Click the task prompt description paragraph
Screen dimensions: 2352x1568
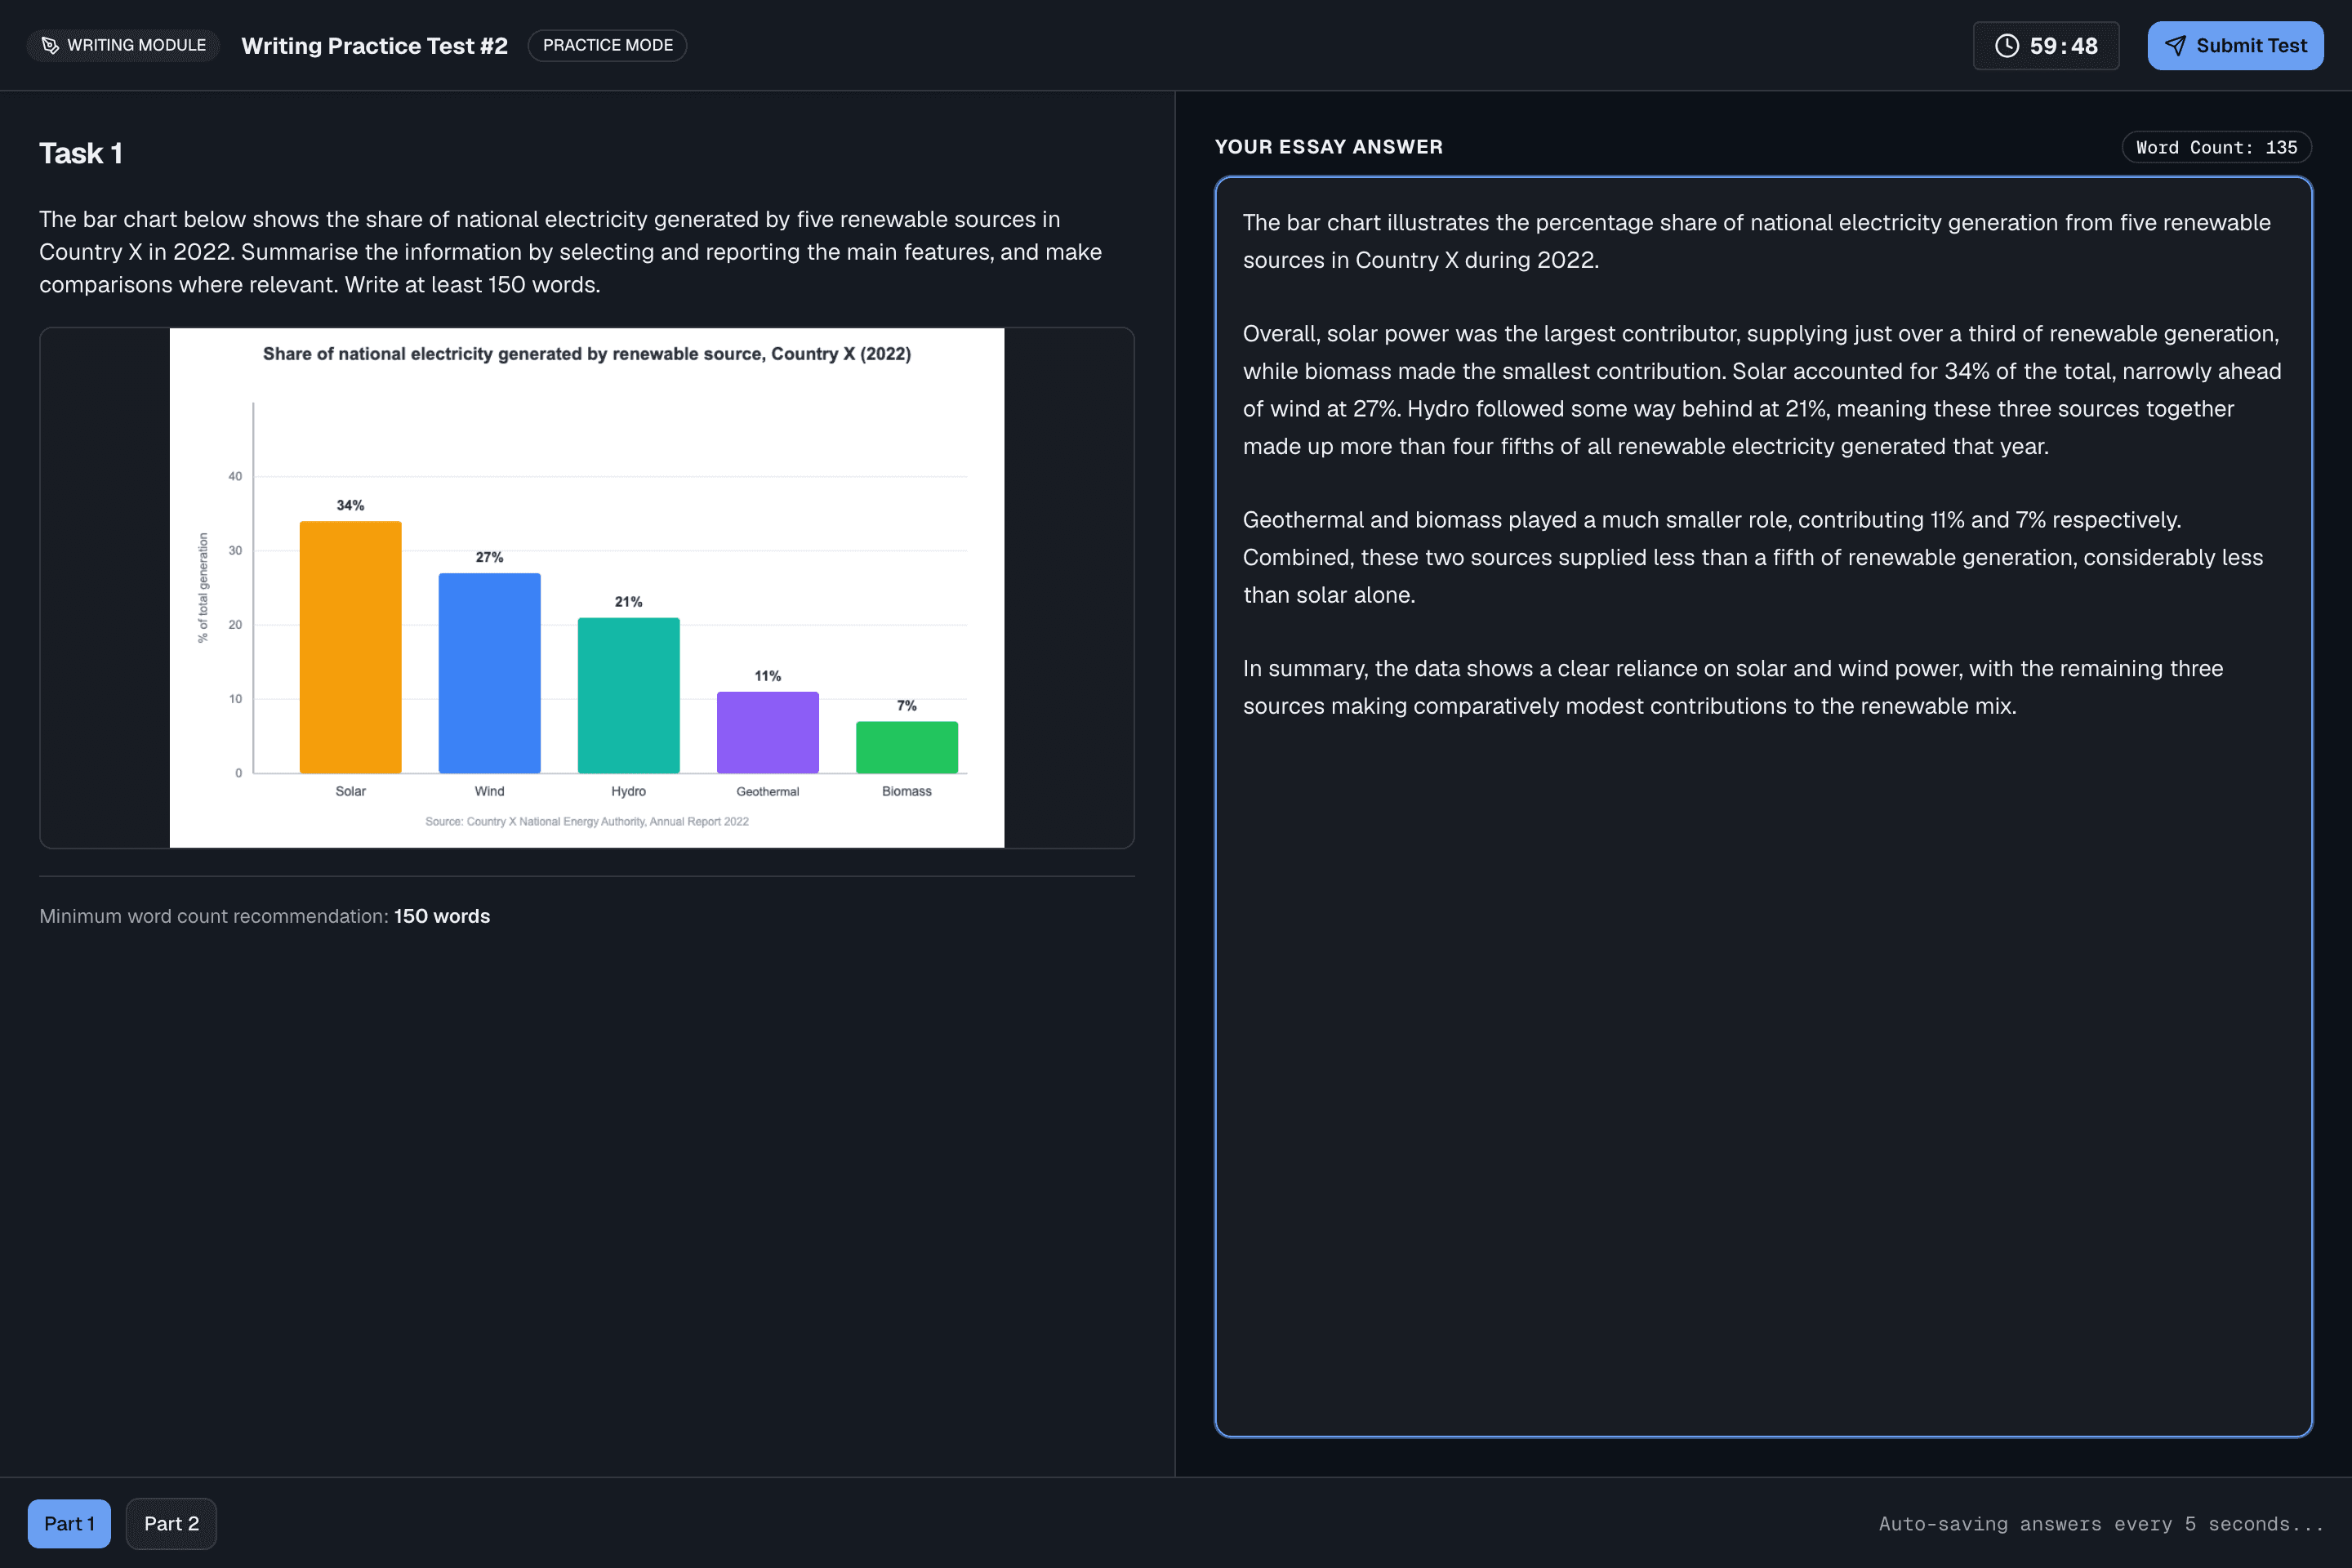point(570,252)
